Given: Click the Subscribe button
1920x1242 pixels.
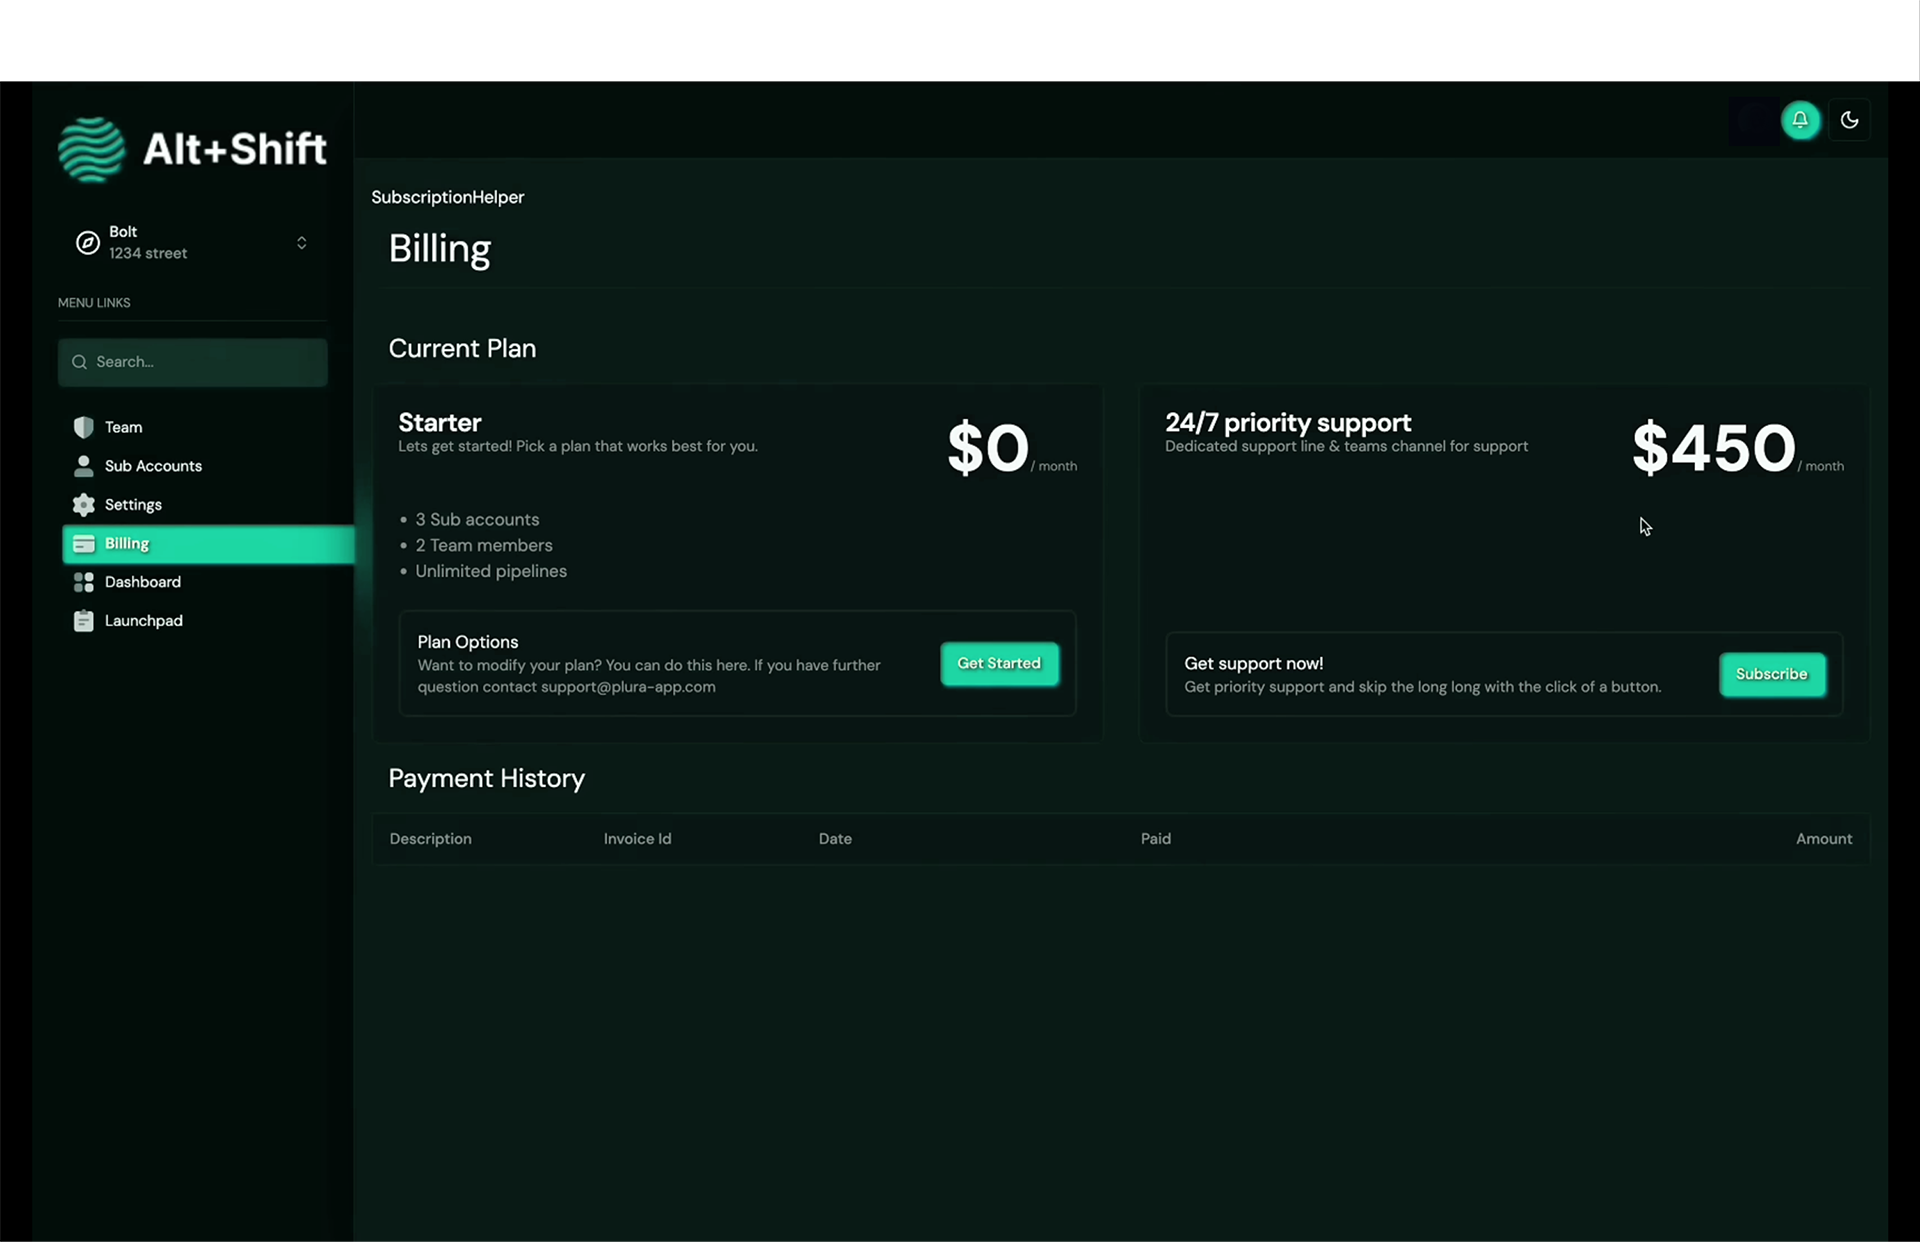Looking at the screenshot, I should [1772, 674].
